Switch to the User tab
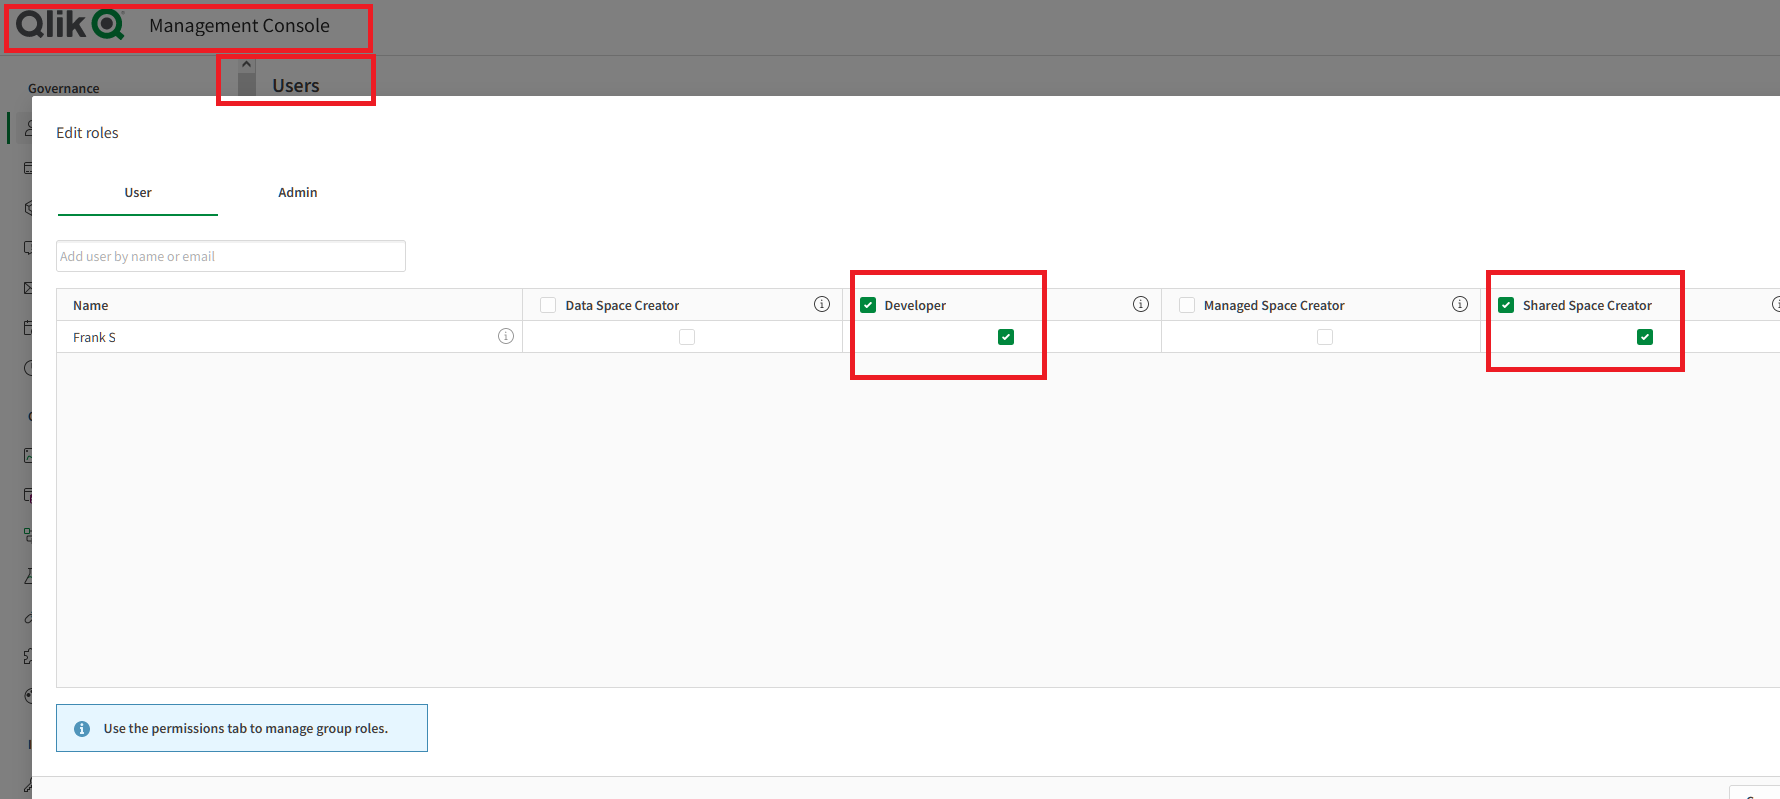The width and height of the screenshot is (1780, 799). point(138,193)
